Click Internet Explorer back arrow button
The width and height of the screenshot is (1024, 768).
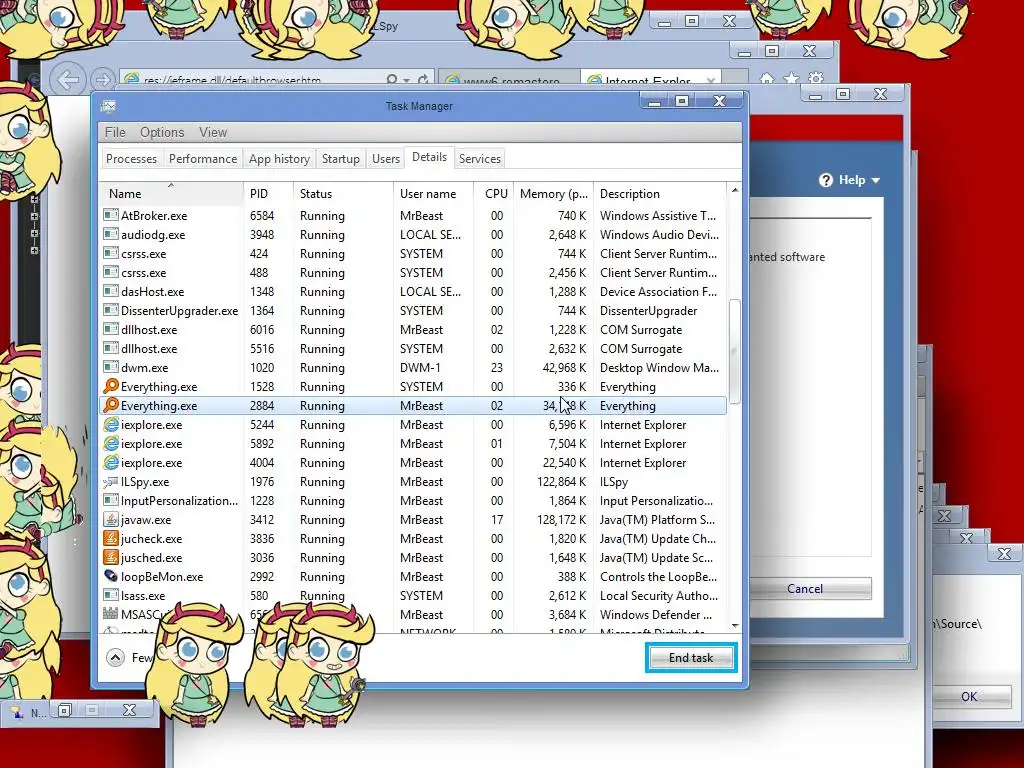pyautogui.click(x=68, y=80)
